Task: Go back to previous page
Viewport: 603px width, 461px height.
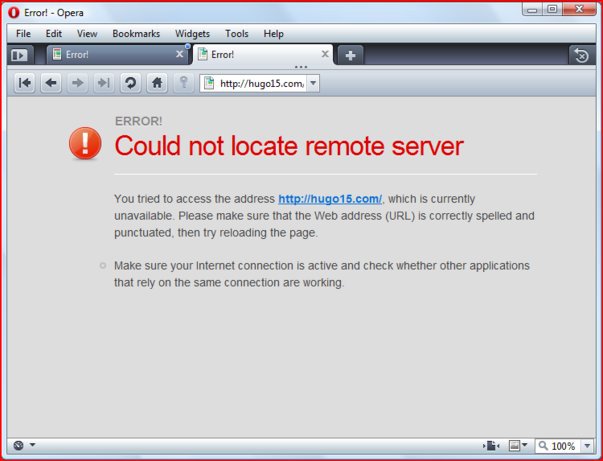Action: point(51,83)
